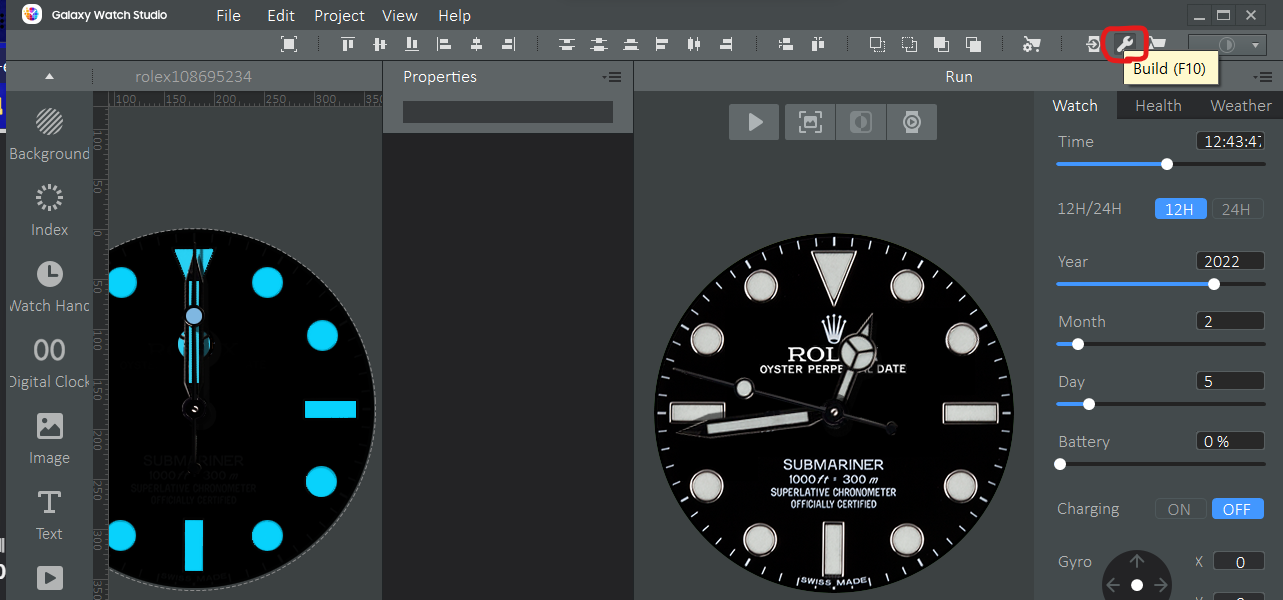Distribute objects by horizontal centers
This screenshot has height=600, width=1283.
(x=694, y=44)
